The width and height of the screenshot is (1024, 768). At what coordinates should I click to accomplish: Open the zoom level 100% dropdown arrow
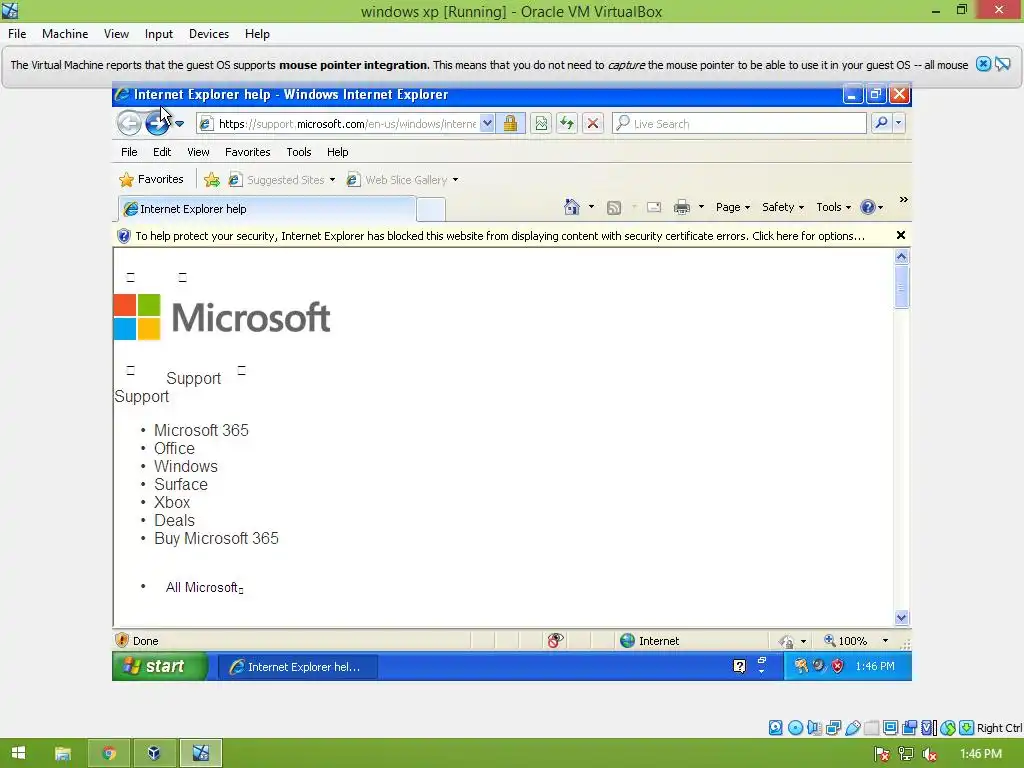tap(885, 641)
